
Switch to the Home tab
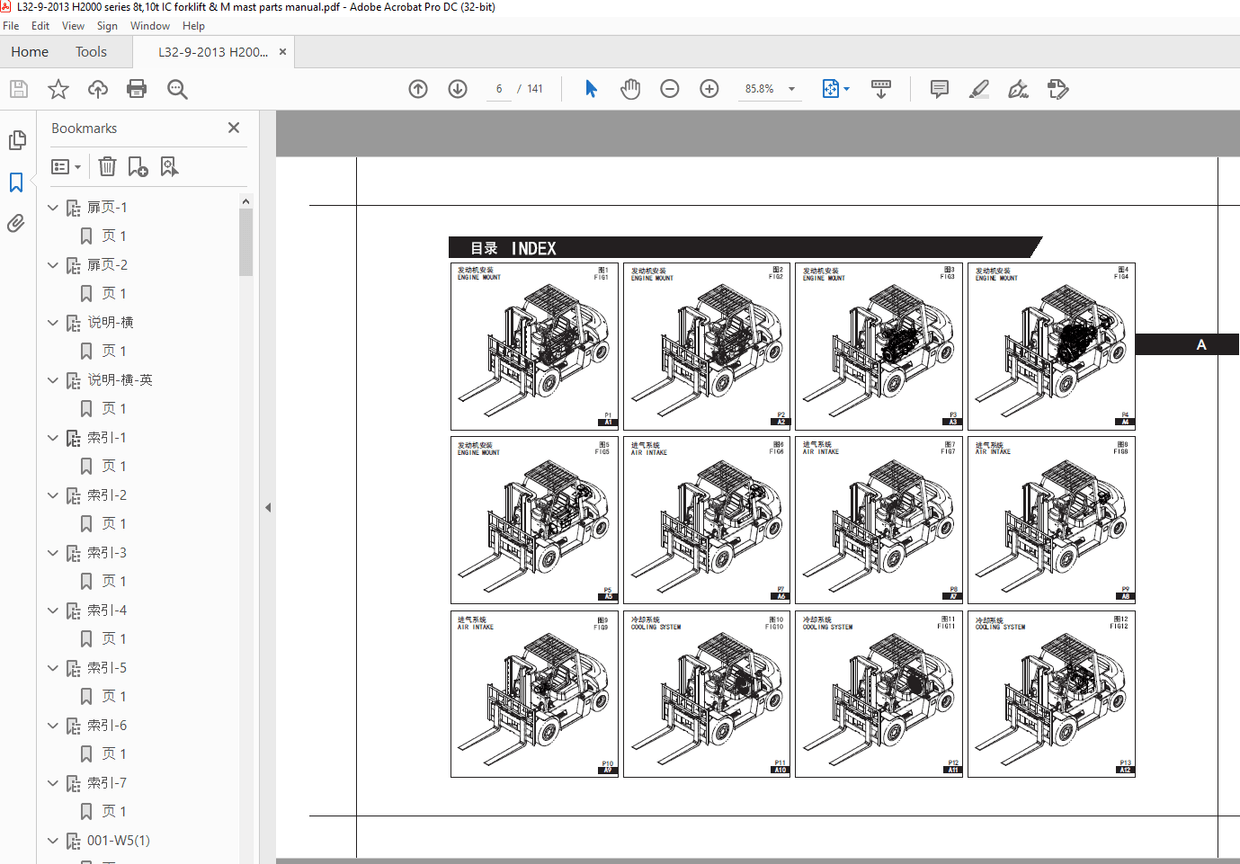tap(30, 51)
